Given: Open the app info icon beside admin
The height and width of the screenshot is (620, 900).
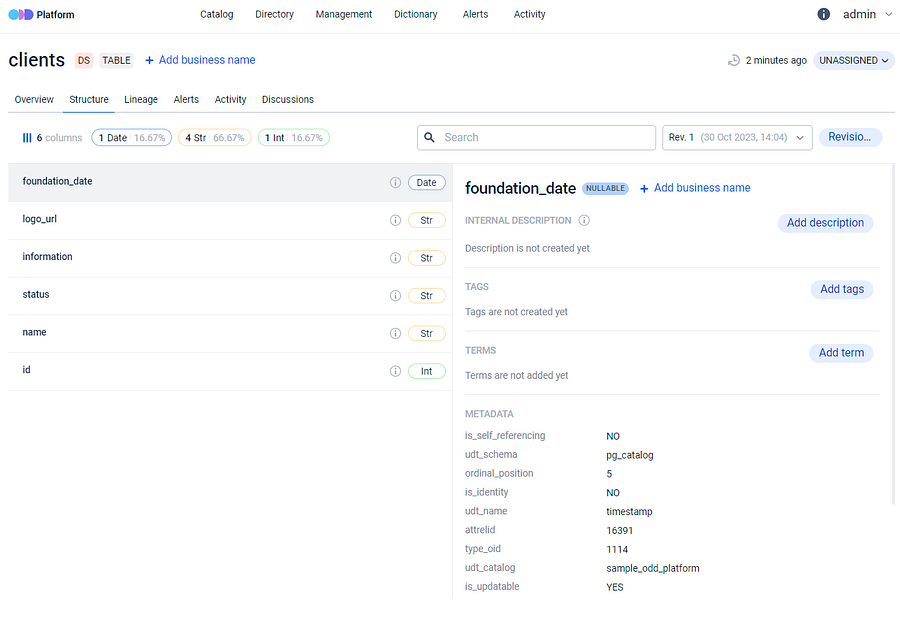Looking at the screenshot, I should 824,15.
